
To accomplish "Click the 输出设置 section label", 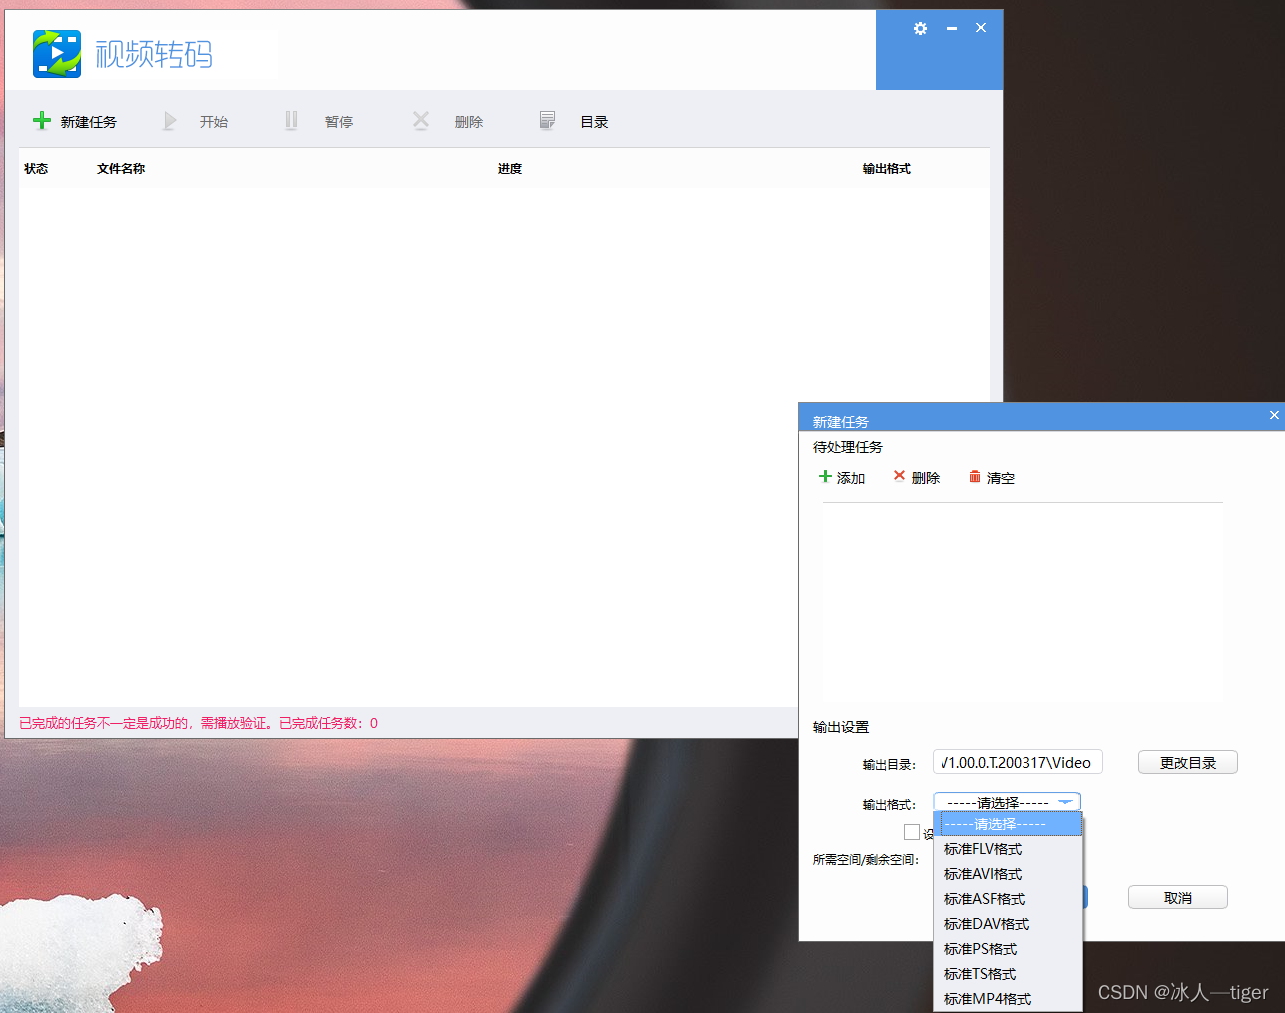I will click(841, 727).
